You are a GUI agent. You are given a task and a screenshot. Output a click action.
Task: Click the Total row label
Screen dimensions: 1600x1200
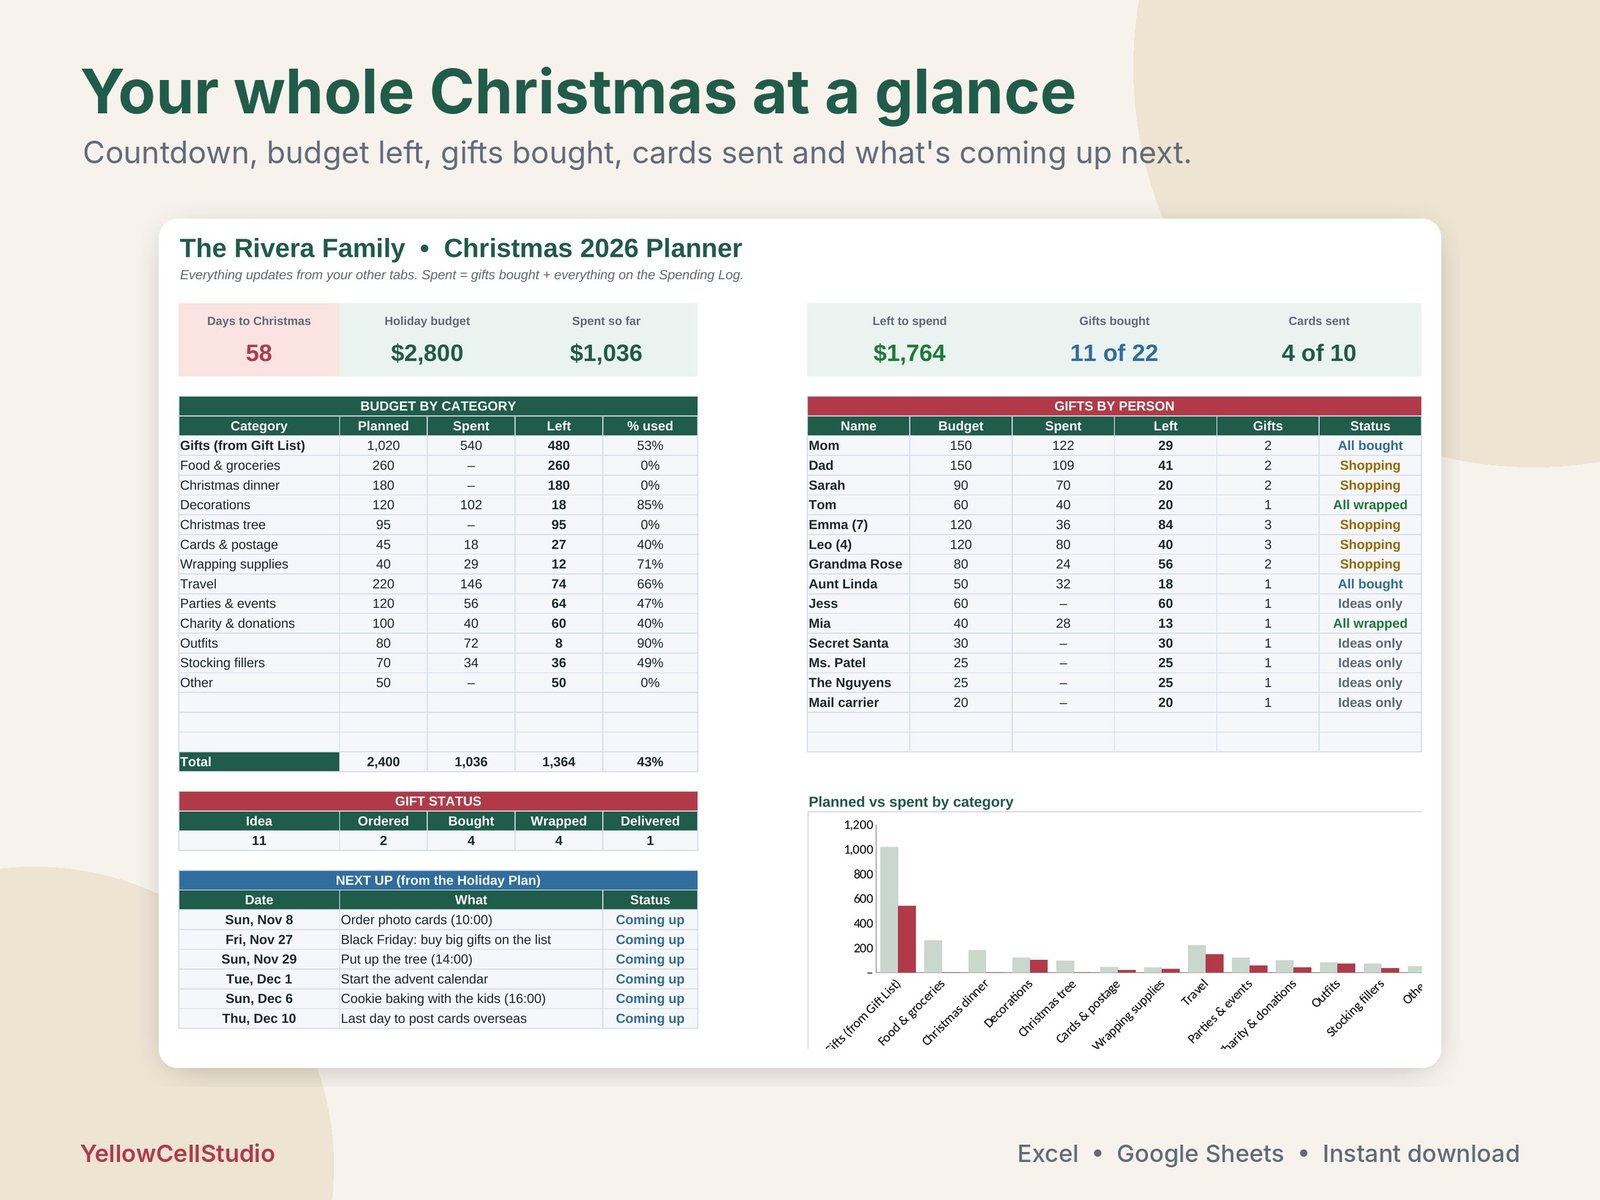coord(259,762)
